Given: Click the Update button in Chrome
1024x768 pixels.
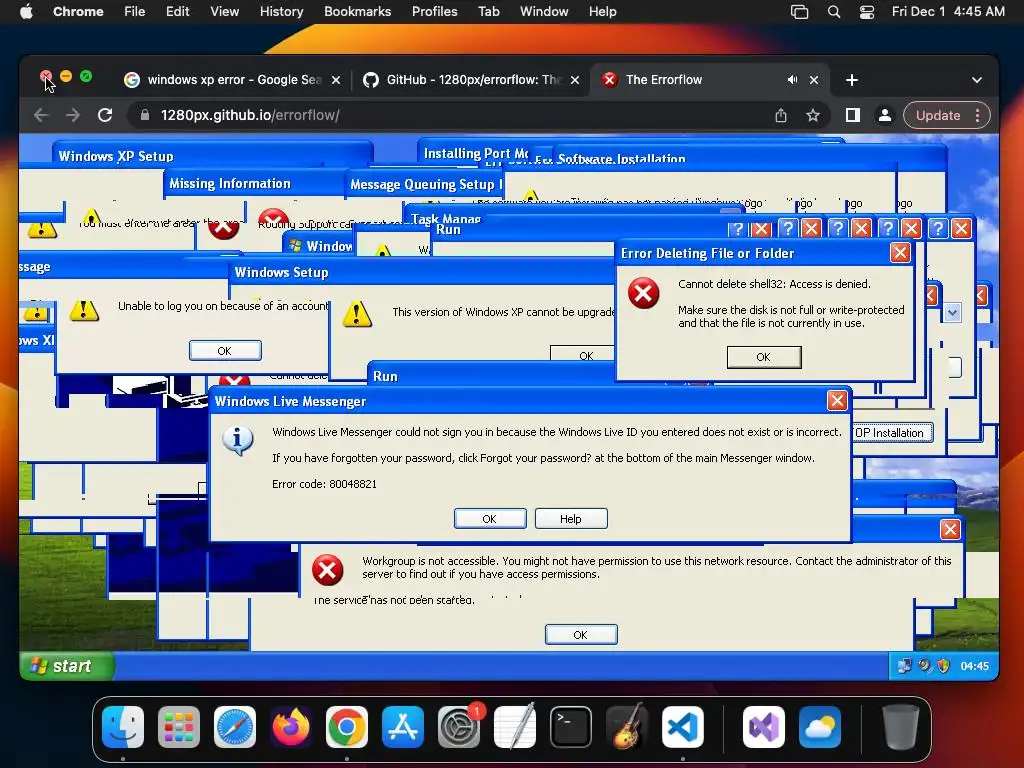Looking at the screenshot, I should (x=938, y=116).
